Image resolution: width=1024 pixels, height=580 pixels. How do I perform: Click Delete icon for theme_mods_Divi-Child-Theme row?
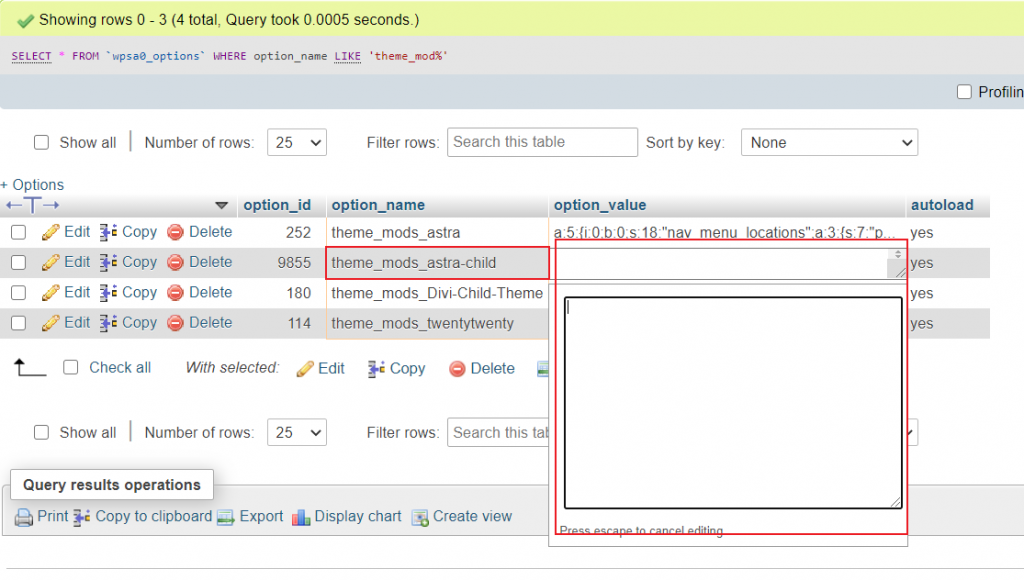tap(175, 293)
